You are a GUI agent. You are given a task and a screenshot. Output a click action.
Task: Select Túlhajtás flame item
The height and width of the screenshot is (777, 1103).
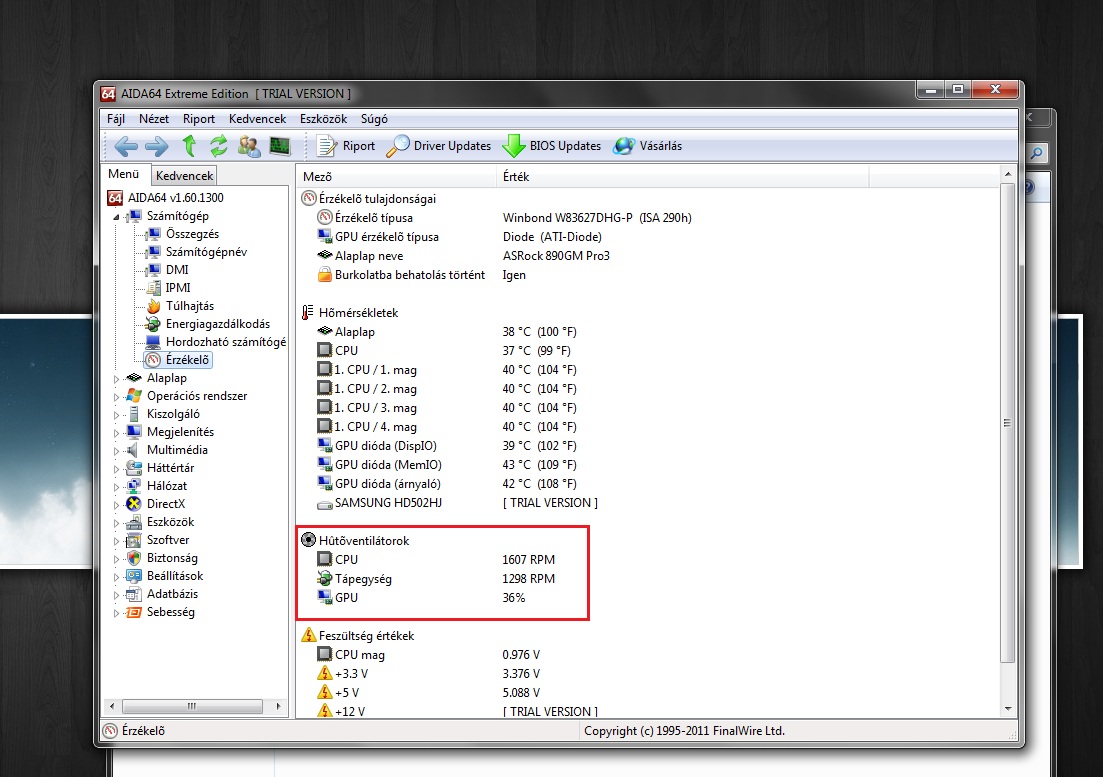pyautogui.click(x=190, y=306)
